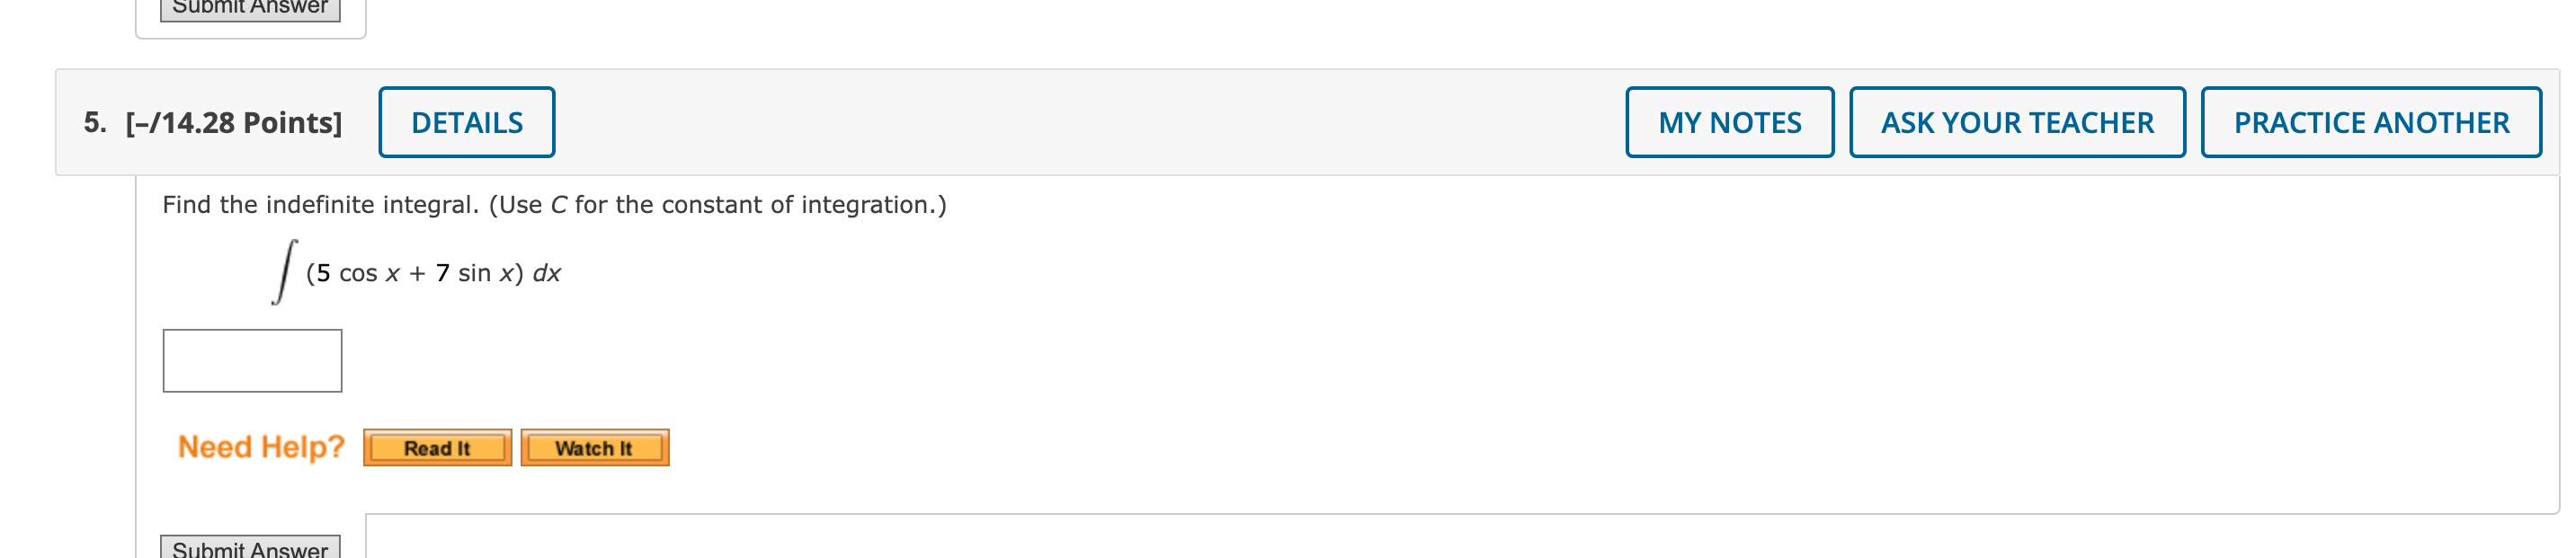Viewport: 2576px width, 558px height.
Task: Open the reading material for this problem
Action: tap(437, 448)
